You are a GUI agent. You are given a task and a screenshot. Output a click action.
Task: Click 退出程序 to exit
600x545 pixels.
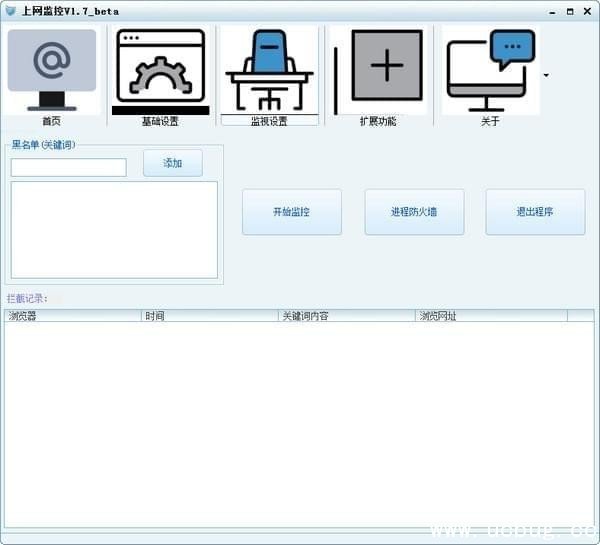pos(535,212)
